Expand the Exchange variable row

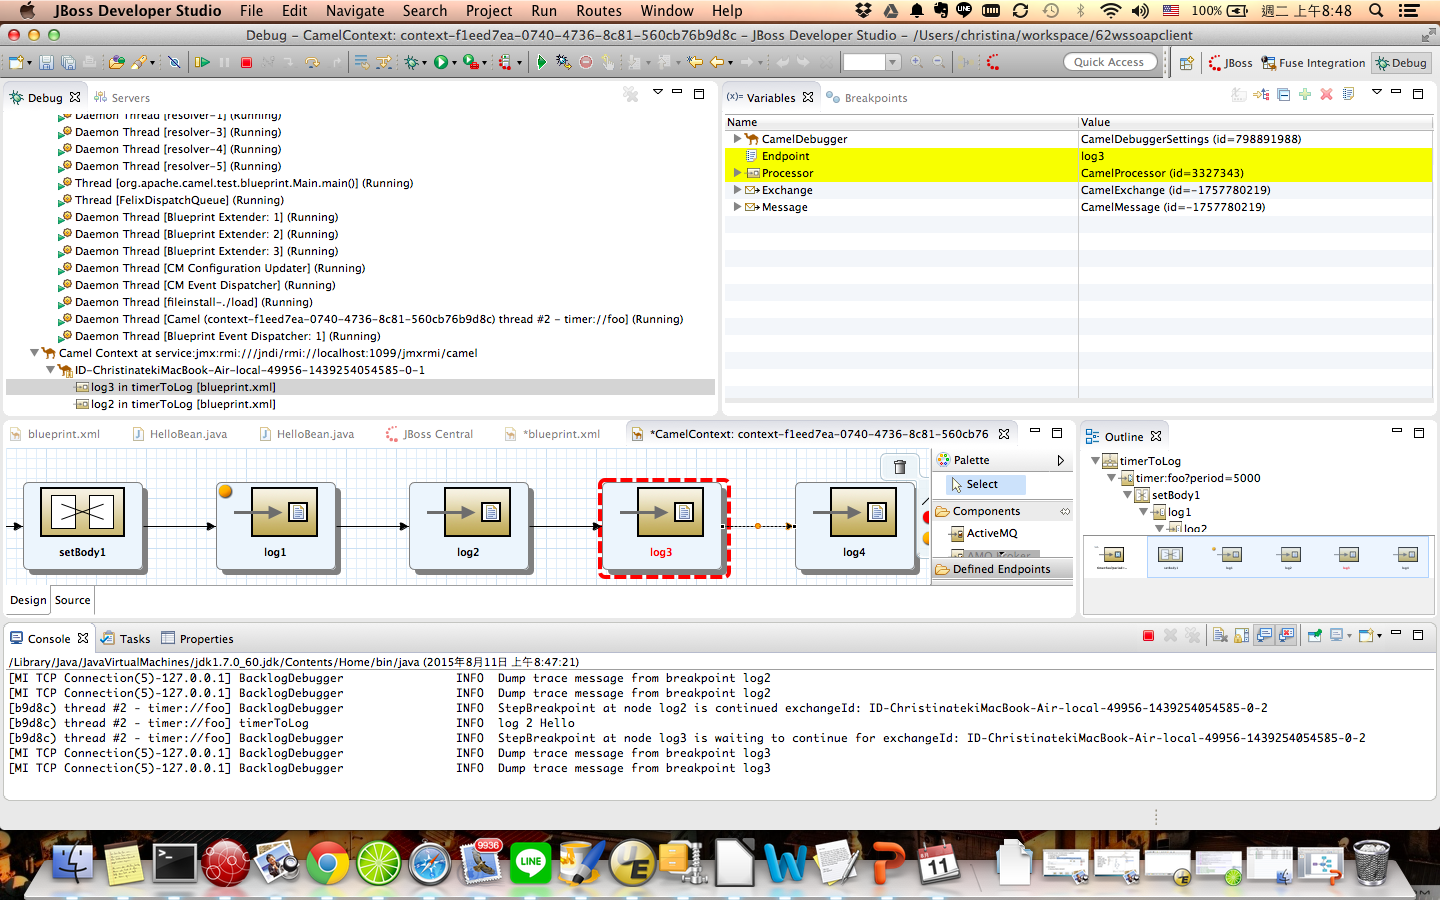point(737,190)
